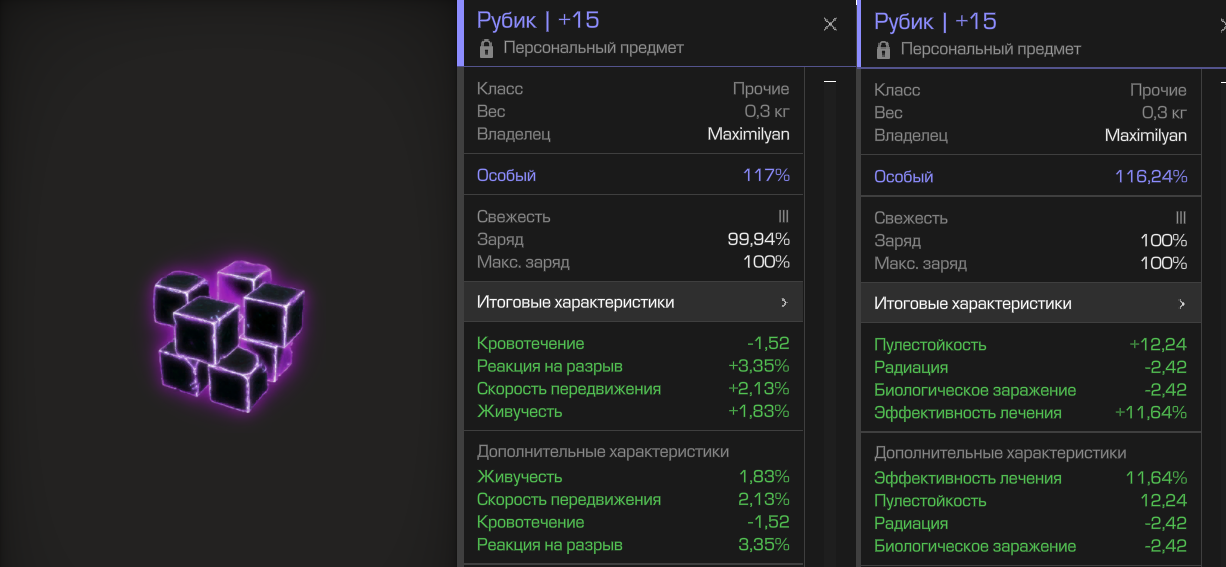
Task: Click the glowing purple Rubik cube artifact
Action: click(x=228, y=335)
